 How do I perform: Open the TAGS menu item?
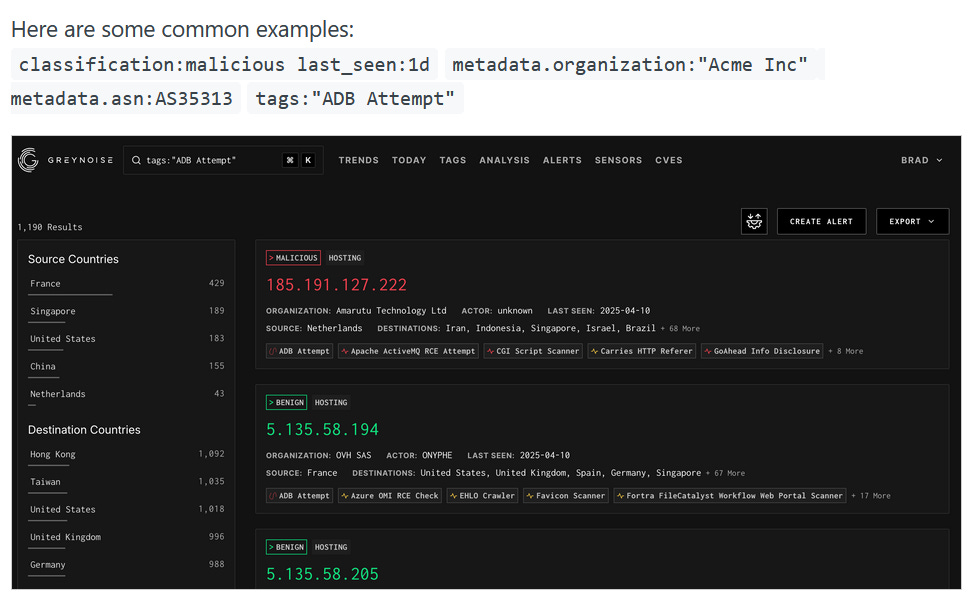(452, 160)
